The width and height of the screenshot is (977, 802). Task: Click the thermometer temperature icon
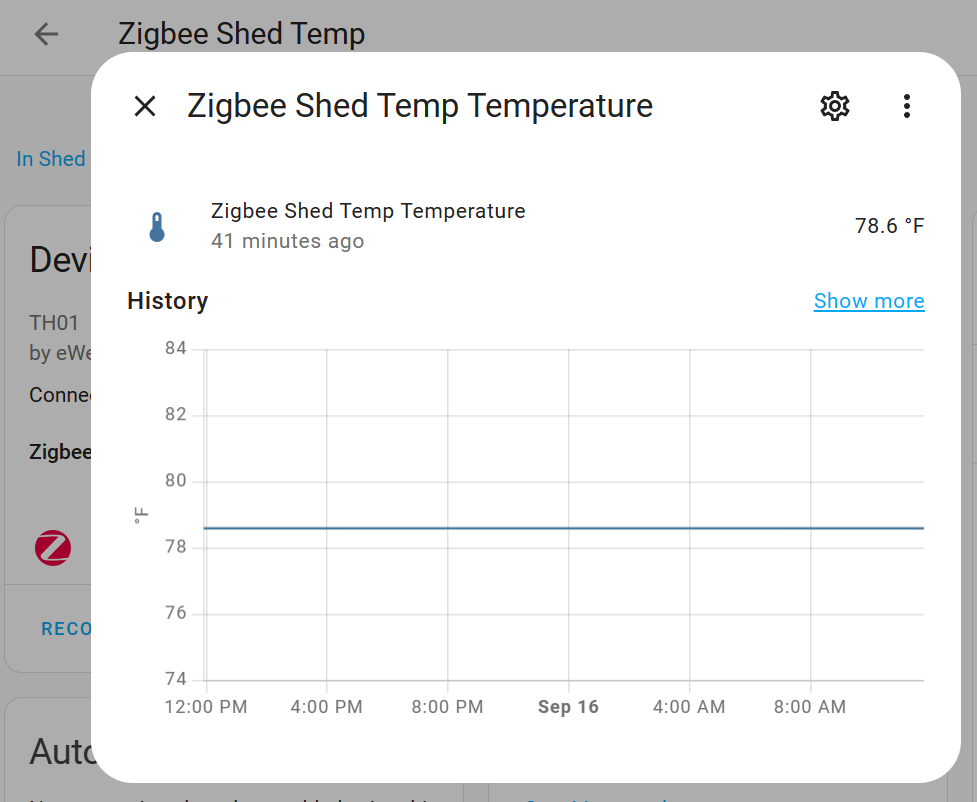coord(156,226)
